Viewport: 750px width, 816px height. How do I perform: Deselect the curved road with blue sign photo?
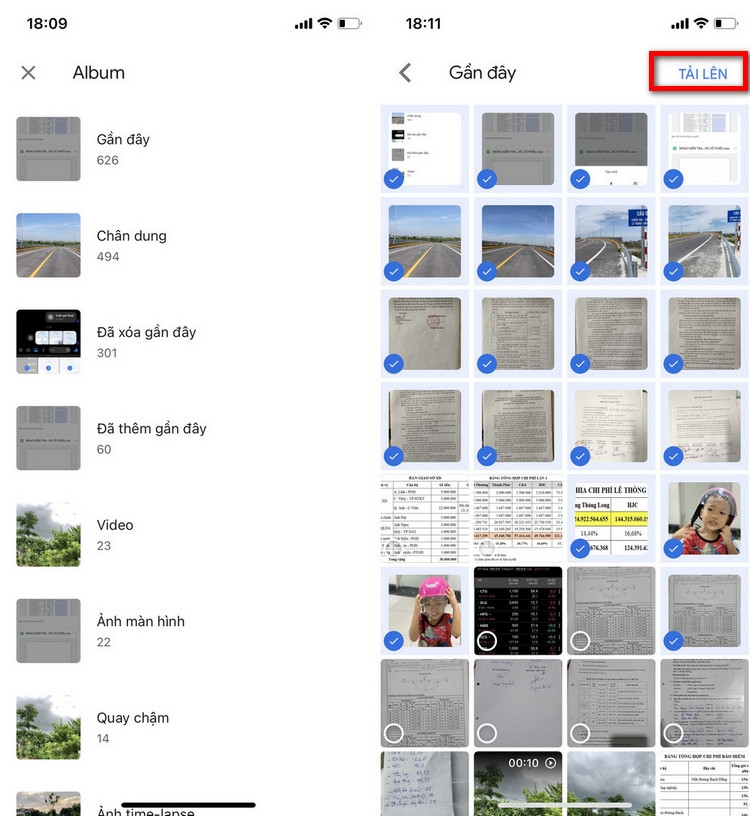click(x=611, y=241)
